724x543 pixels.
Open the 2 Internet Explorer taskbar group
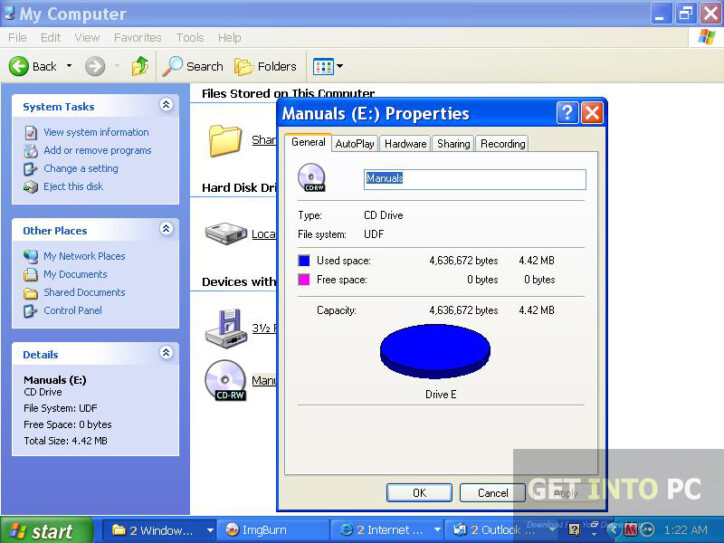(387, 530)
